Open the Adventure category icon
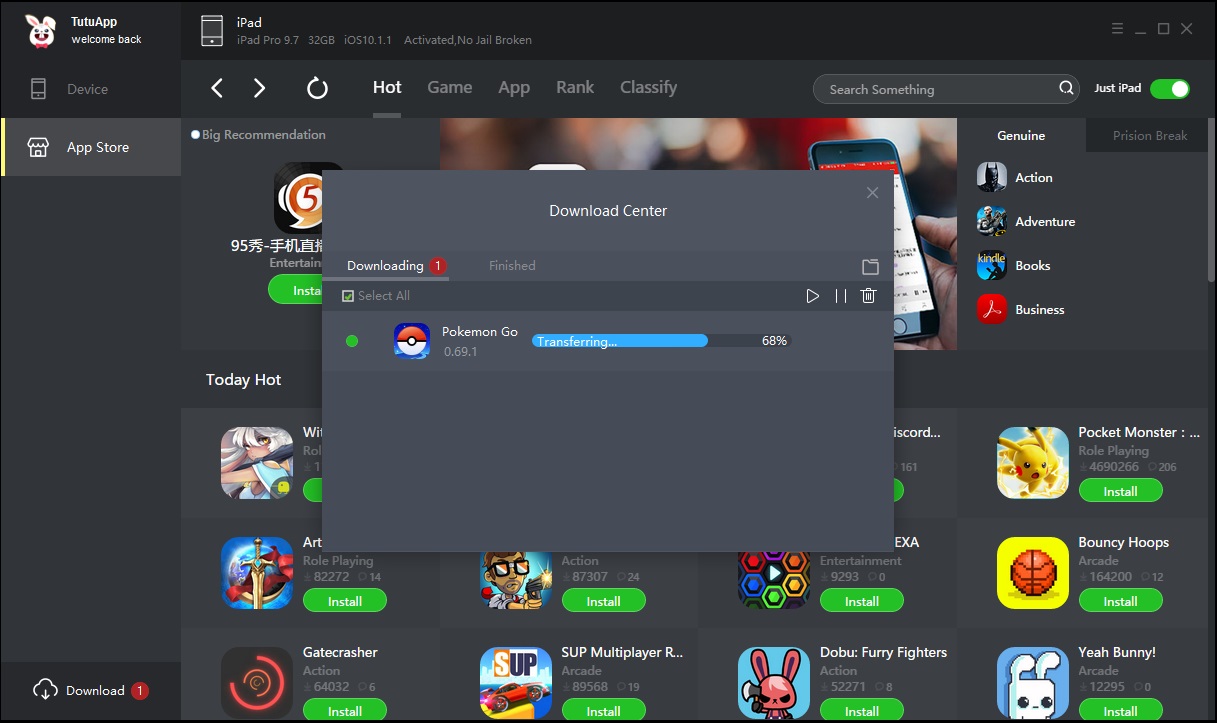Screen dimensions: 1217x723 pyautogui.click(x=991, y=221)
